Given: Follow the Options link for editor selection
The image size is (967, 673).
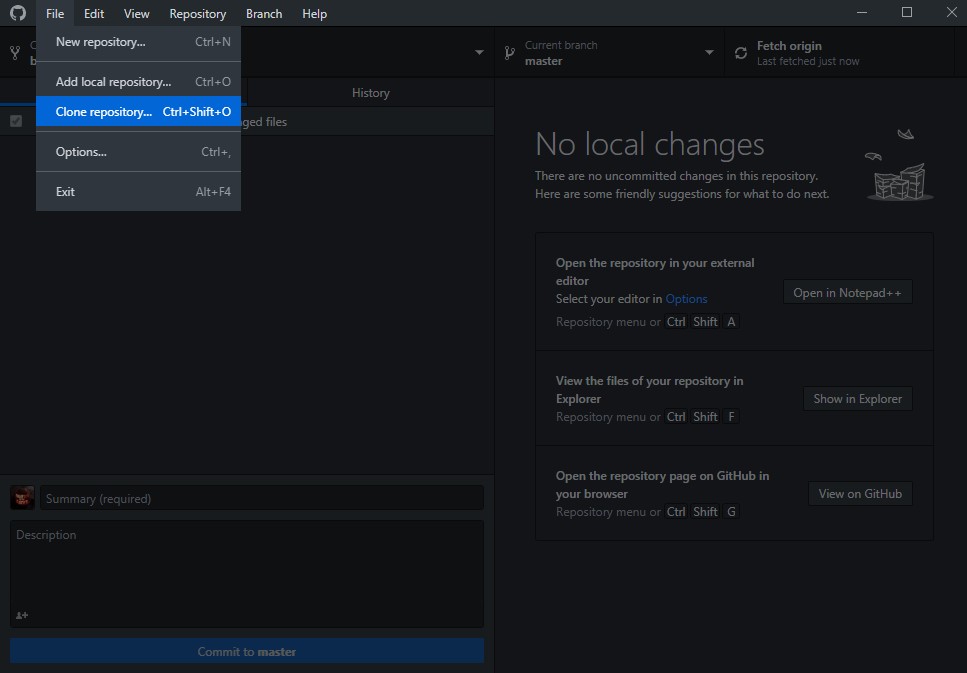Looking at the screenshot, I should pyautogui.click(x=686, y=299).
